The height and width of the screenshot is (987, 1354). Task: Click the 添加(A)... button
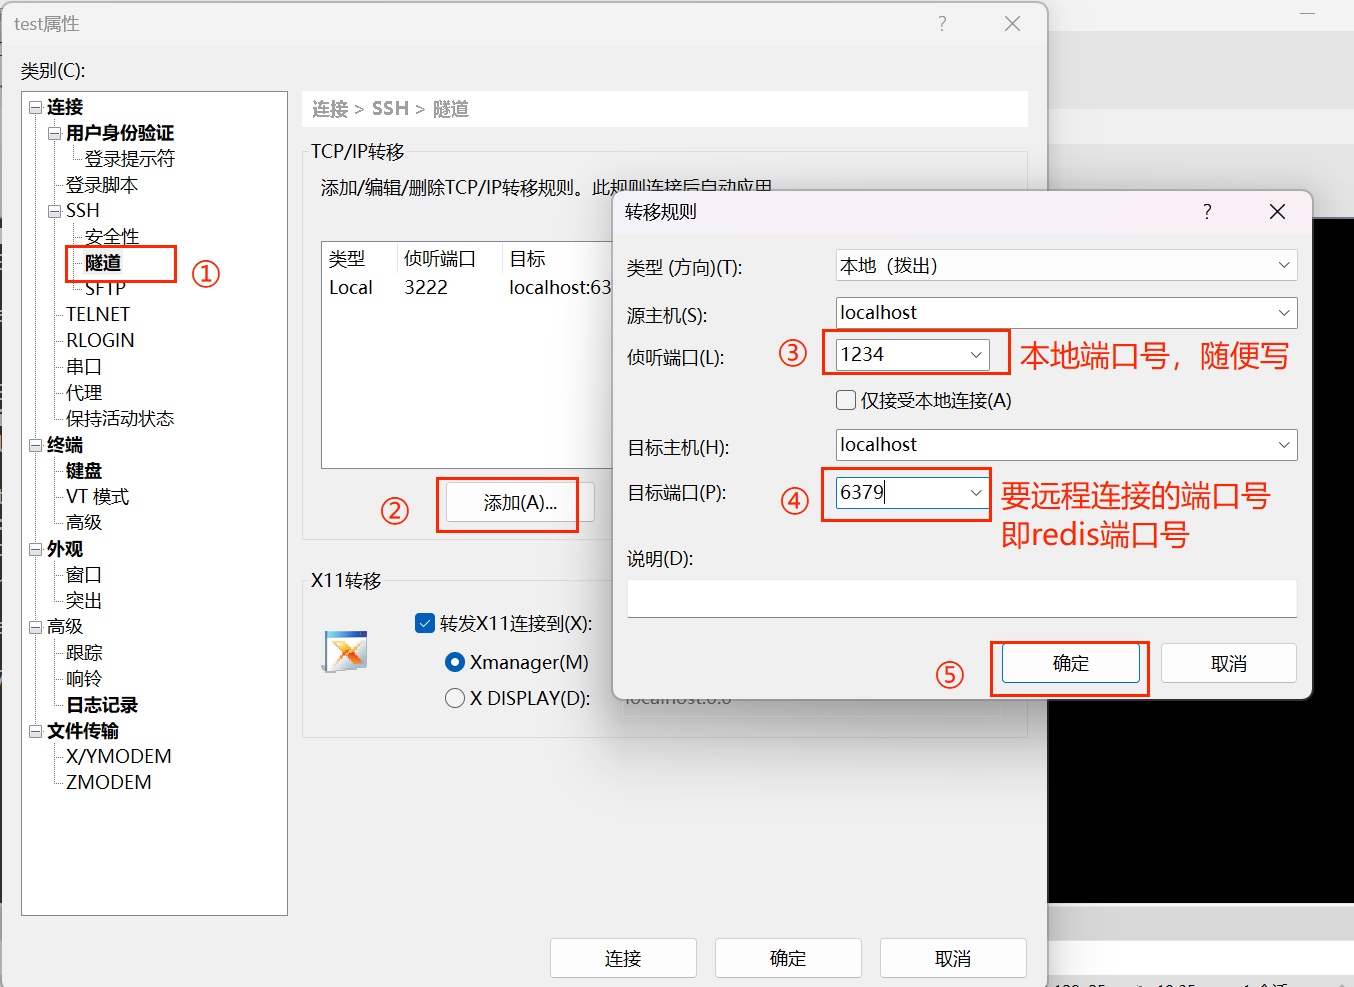click(520, 503)
